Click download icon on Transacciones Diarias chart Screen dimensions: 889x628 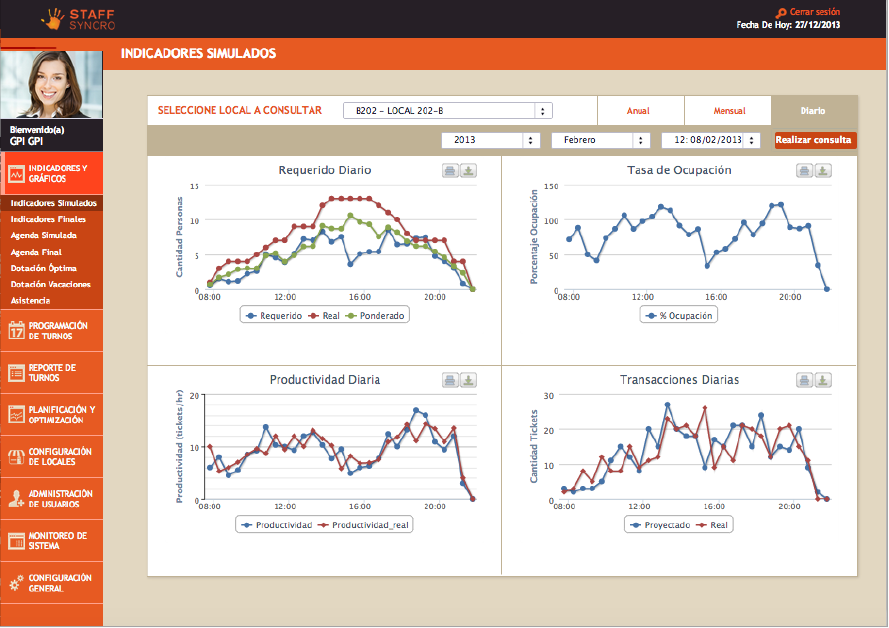pyautogui.click(x=822, y=380)
